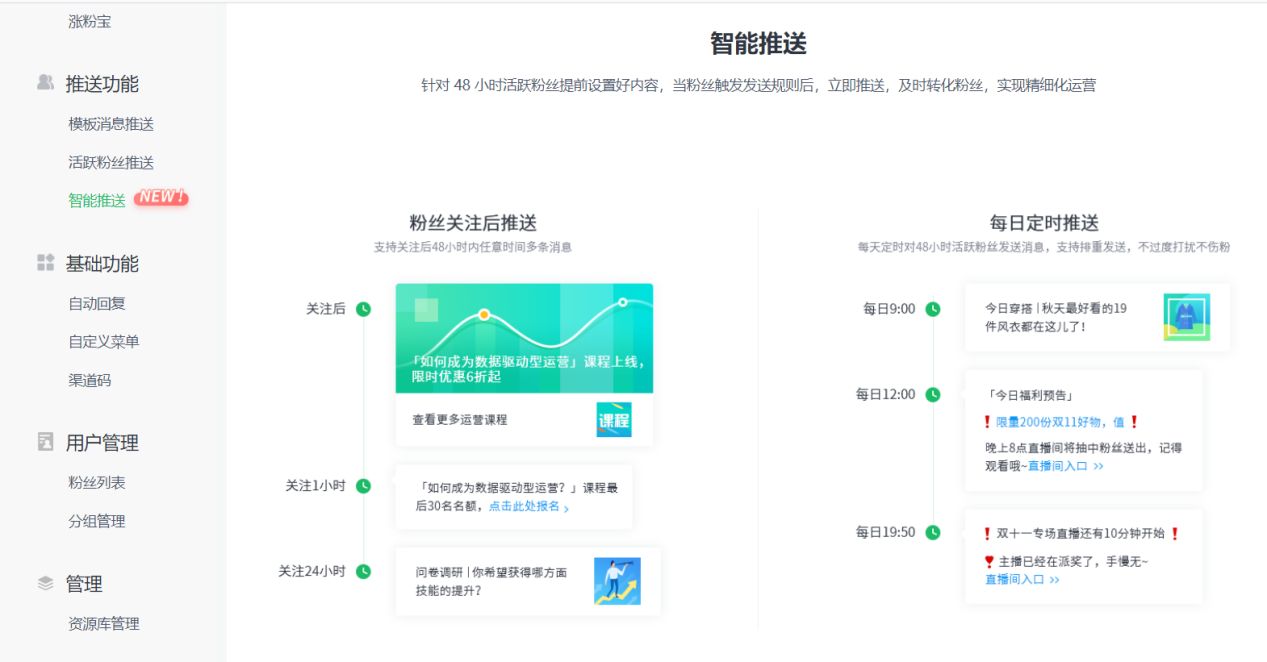
Task: Click the 每日定时推送 heading
Action: click(x=1044, y=223)
